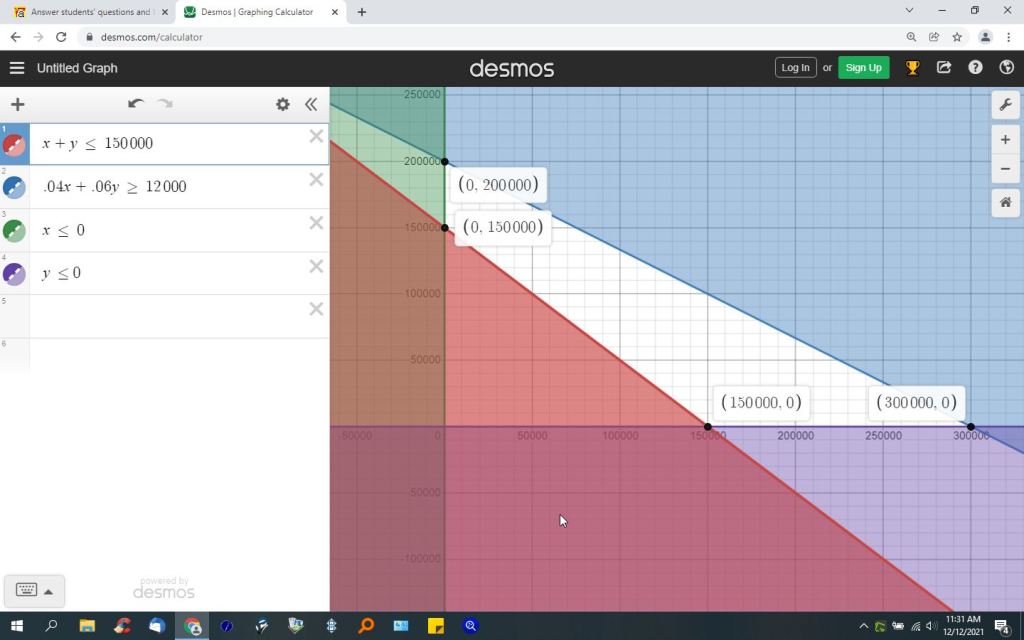Image resolution: width=1024 pixels, height=640 pixels.
Task: Undo the last change
Action: (136, 104)
